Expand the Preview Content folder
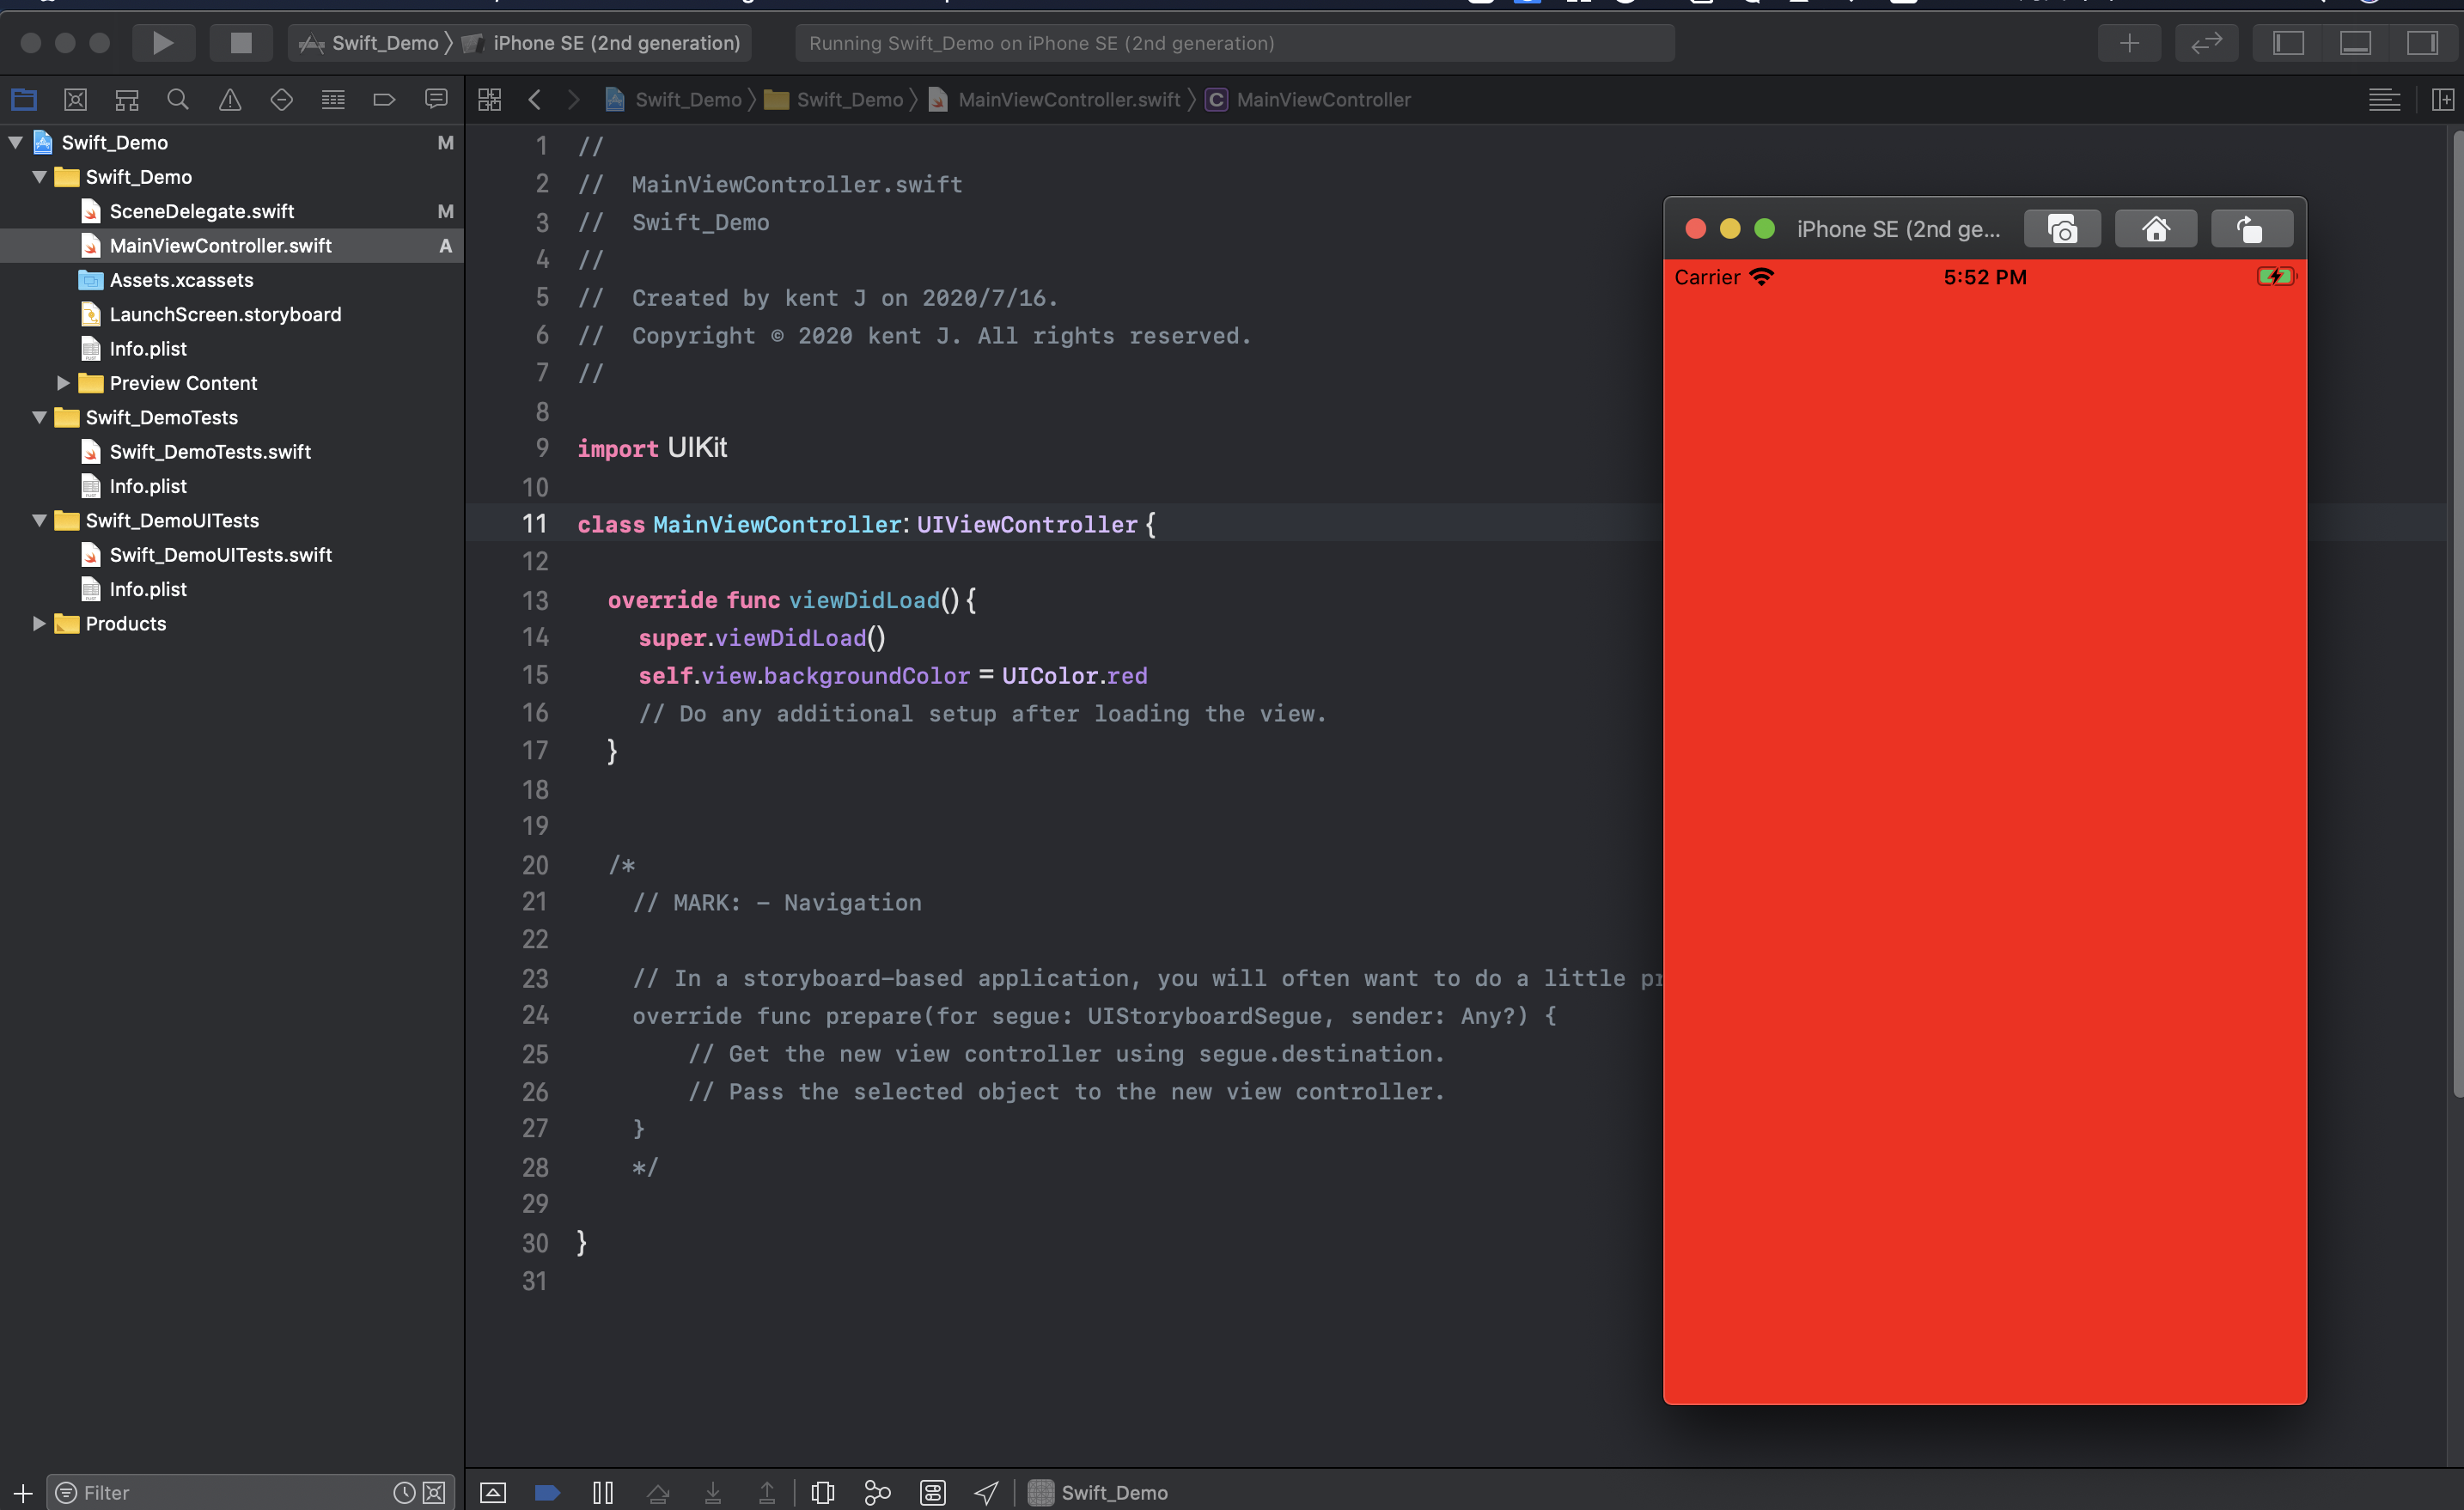Image resolution: width=2464 pixels, height=1510 pixels. [x=63, y=383]
